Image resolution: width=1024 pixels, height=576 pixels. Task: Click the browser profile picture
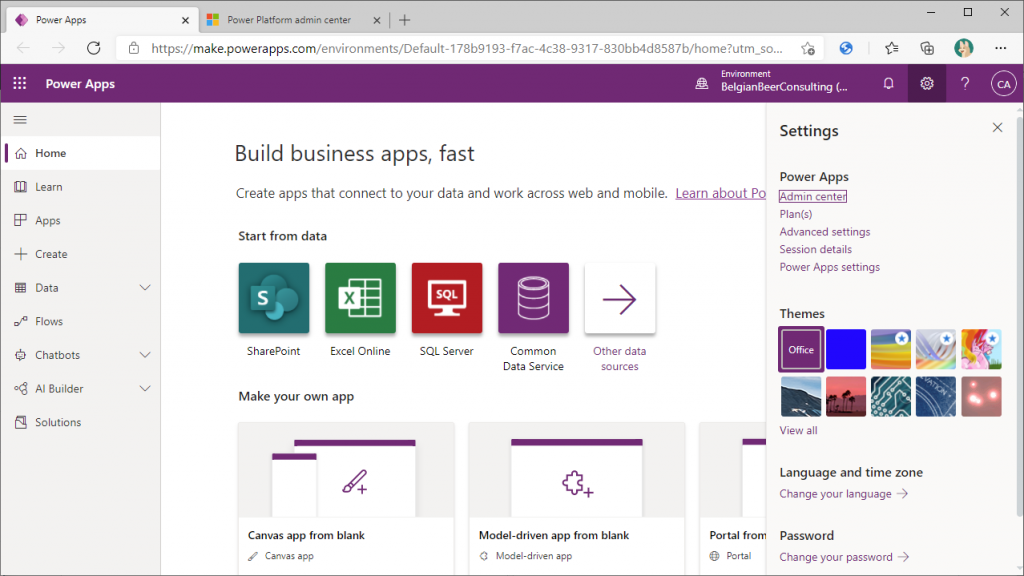click(x=963, y=48)
